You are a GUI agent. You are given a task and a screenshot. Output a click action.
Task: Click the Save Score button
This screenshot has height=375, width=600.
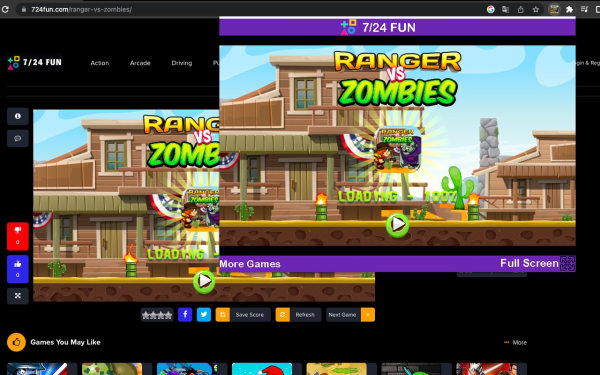(x=243, y=315)
